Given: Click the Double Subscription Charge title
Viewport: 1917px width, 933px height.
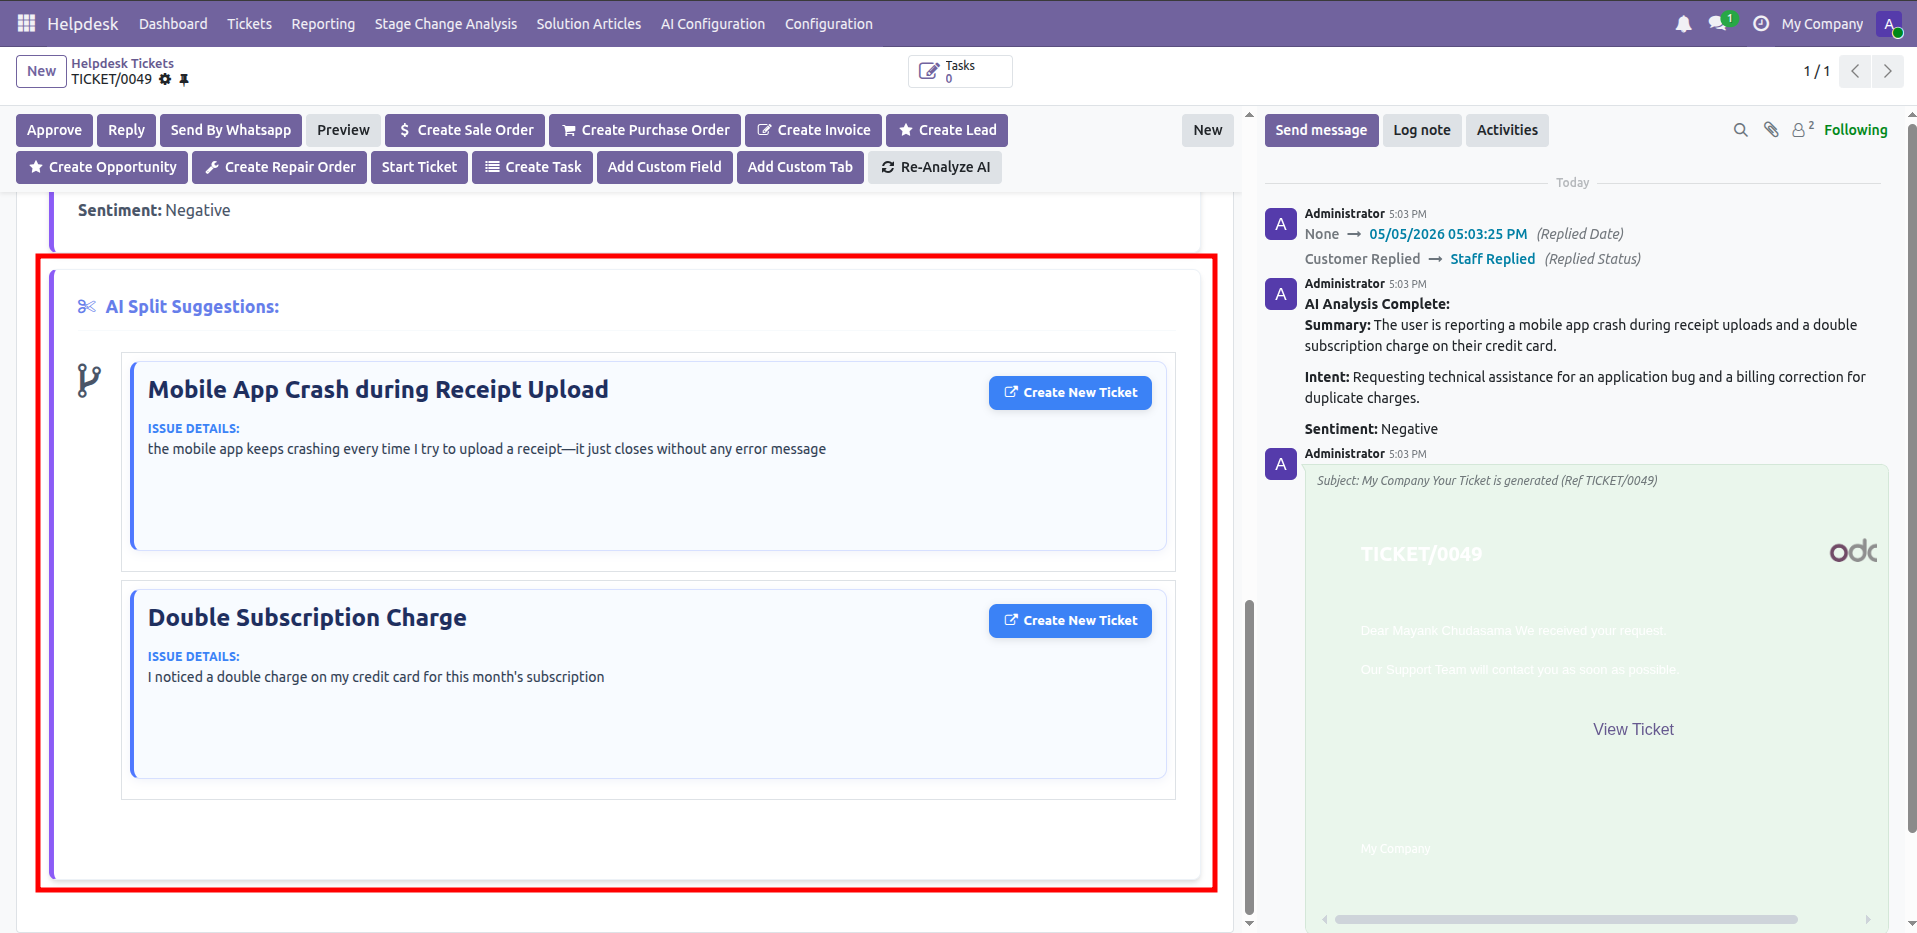Looking at the screenshot, I should click(307, 618).
